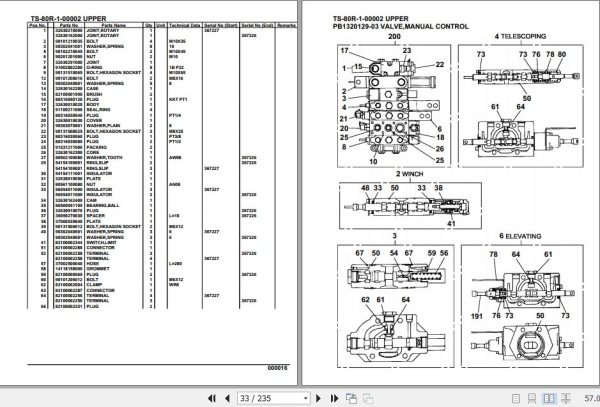
Task: Click callout number 10 below the valve diagram
Action: click(373, 161)
